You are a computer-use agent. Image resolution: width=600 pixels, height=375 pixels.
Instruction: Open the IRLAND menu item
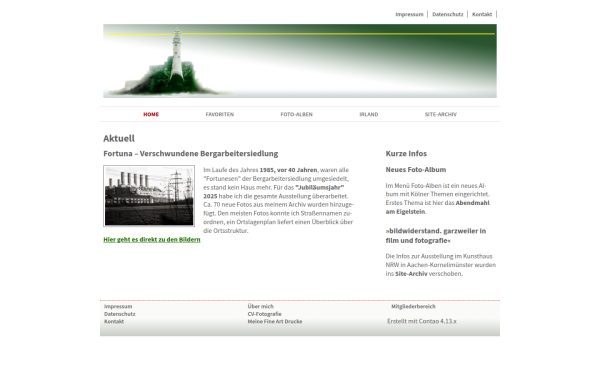(368, 114)
